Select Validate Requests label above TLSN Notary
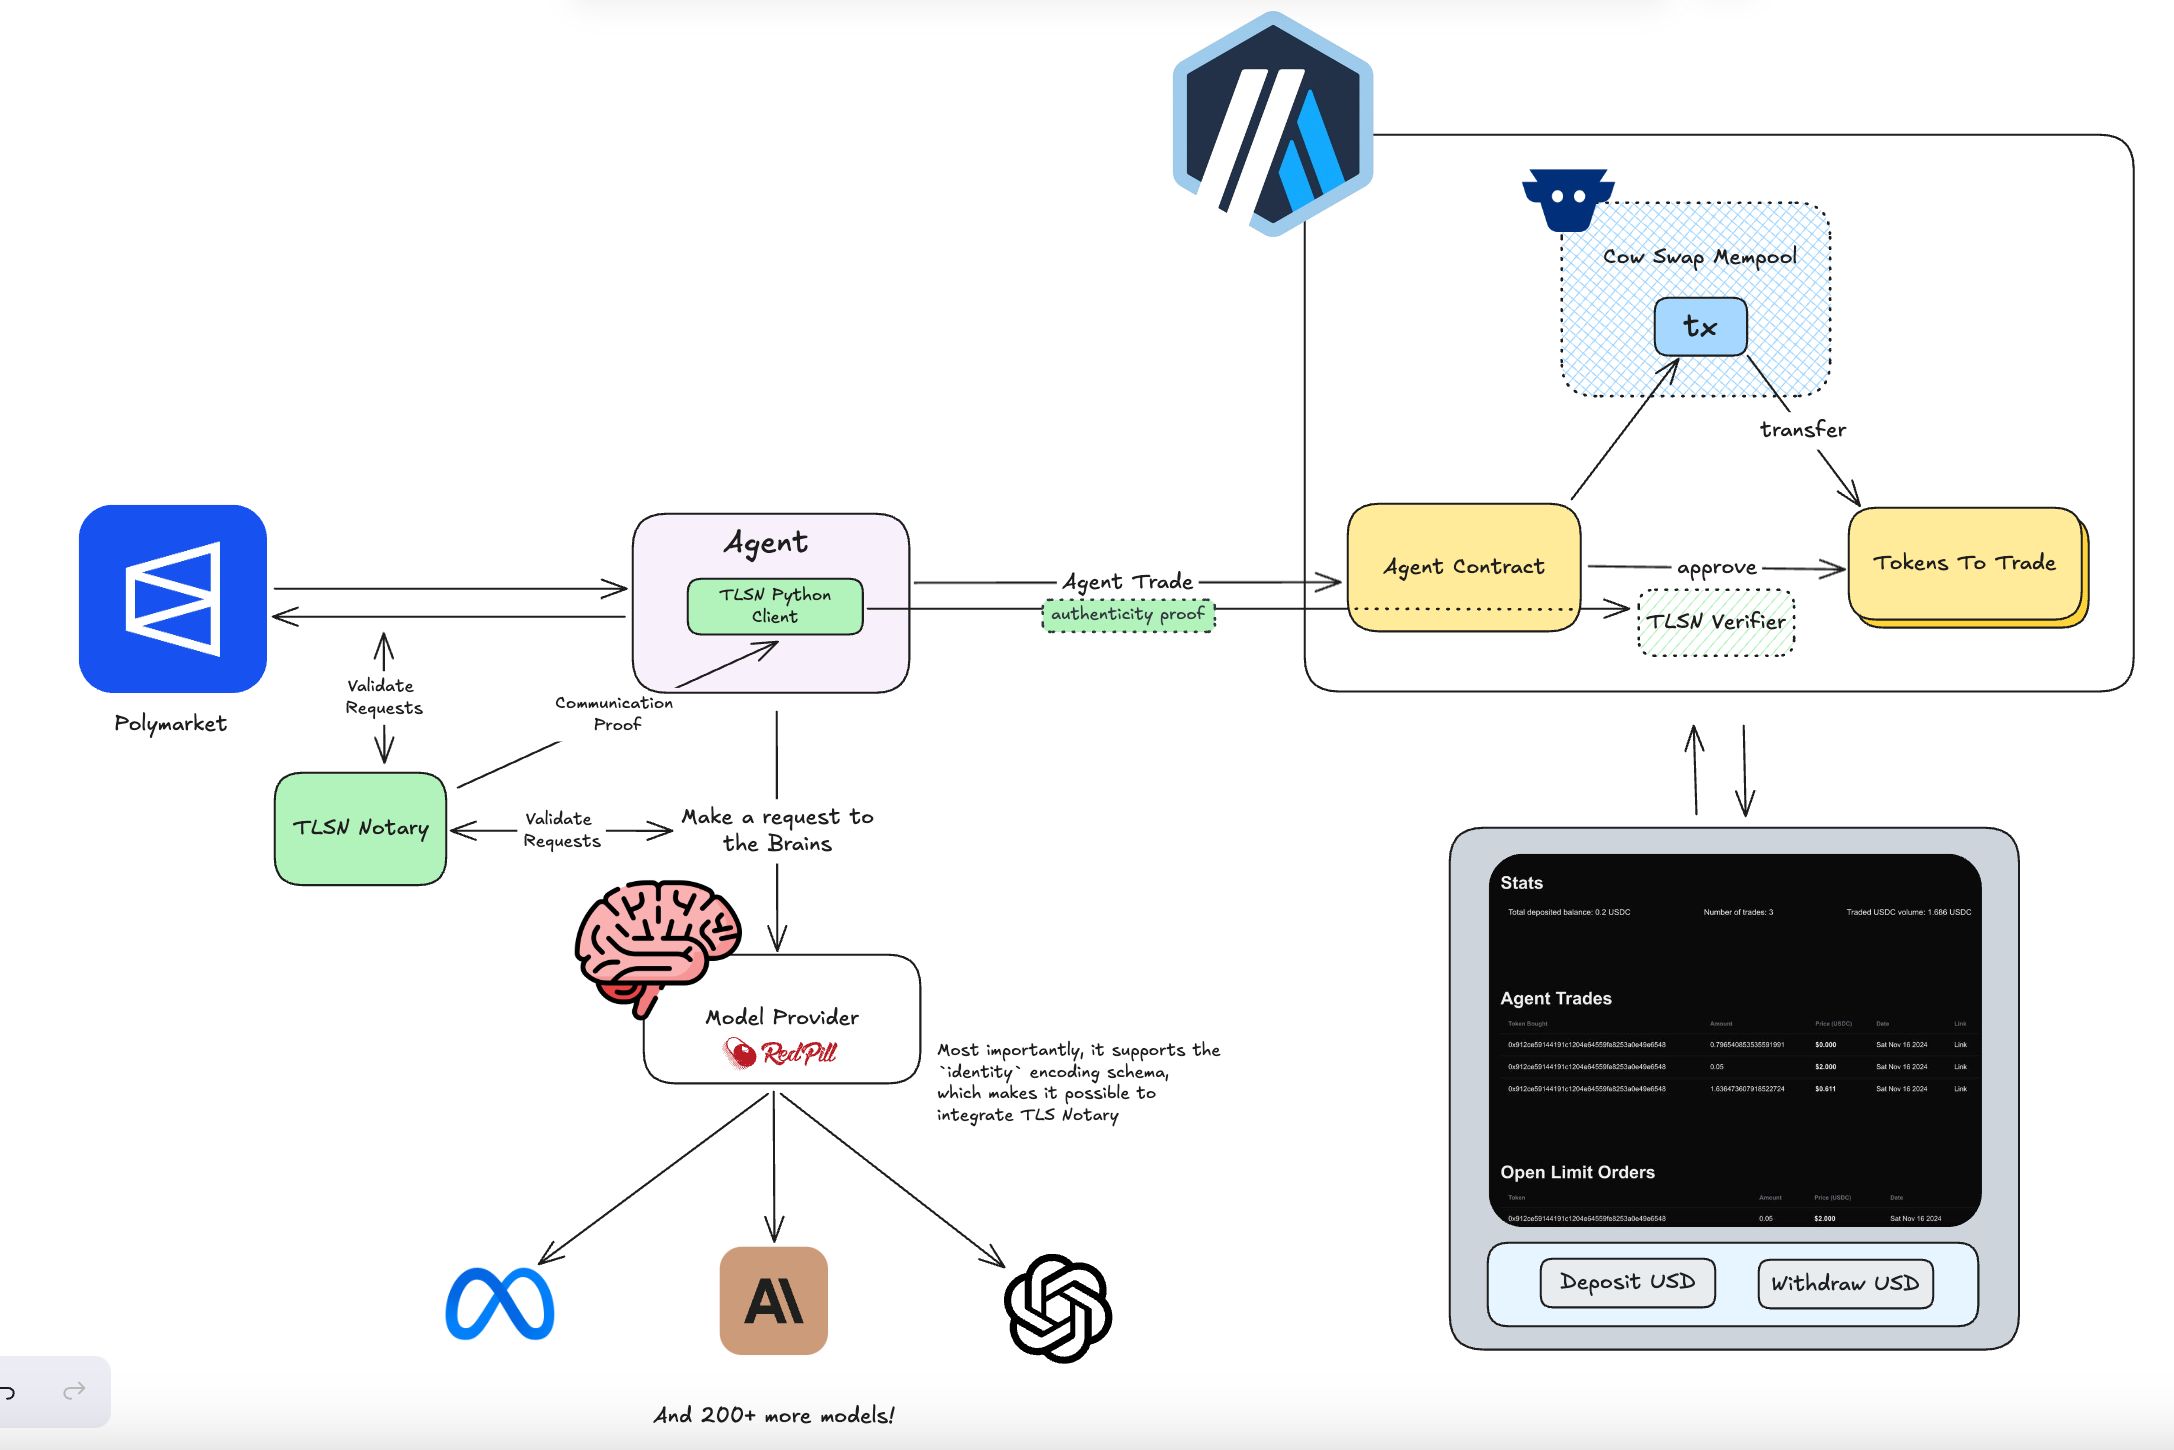2174x1450 pixels. coord(384,696)
